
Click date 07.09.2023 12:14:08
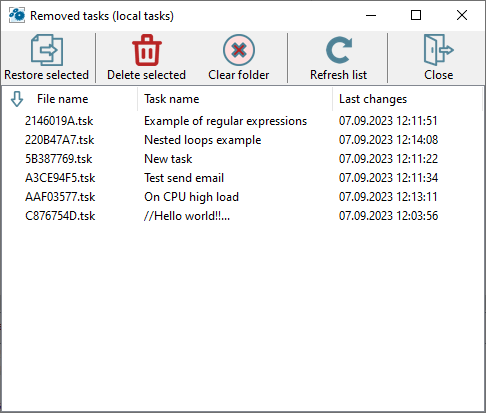[388, 140]
